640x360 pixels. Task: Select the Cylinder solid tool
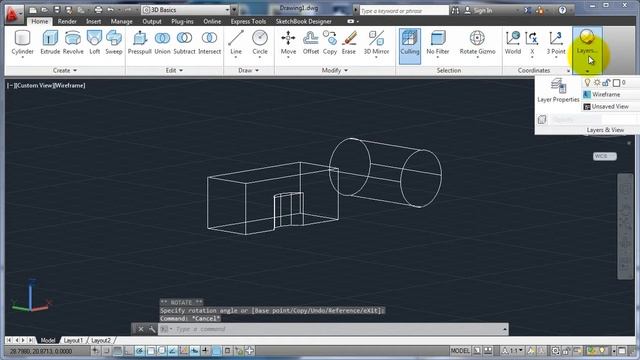(x=22, y=43)
